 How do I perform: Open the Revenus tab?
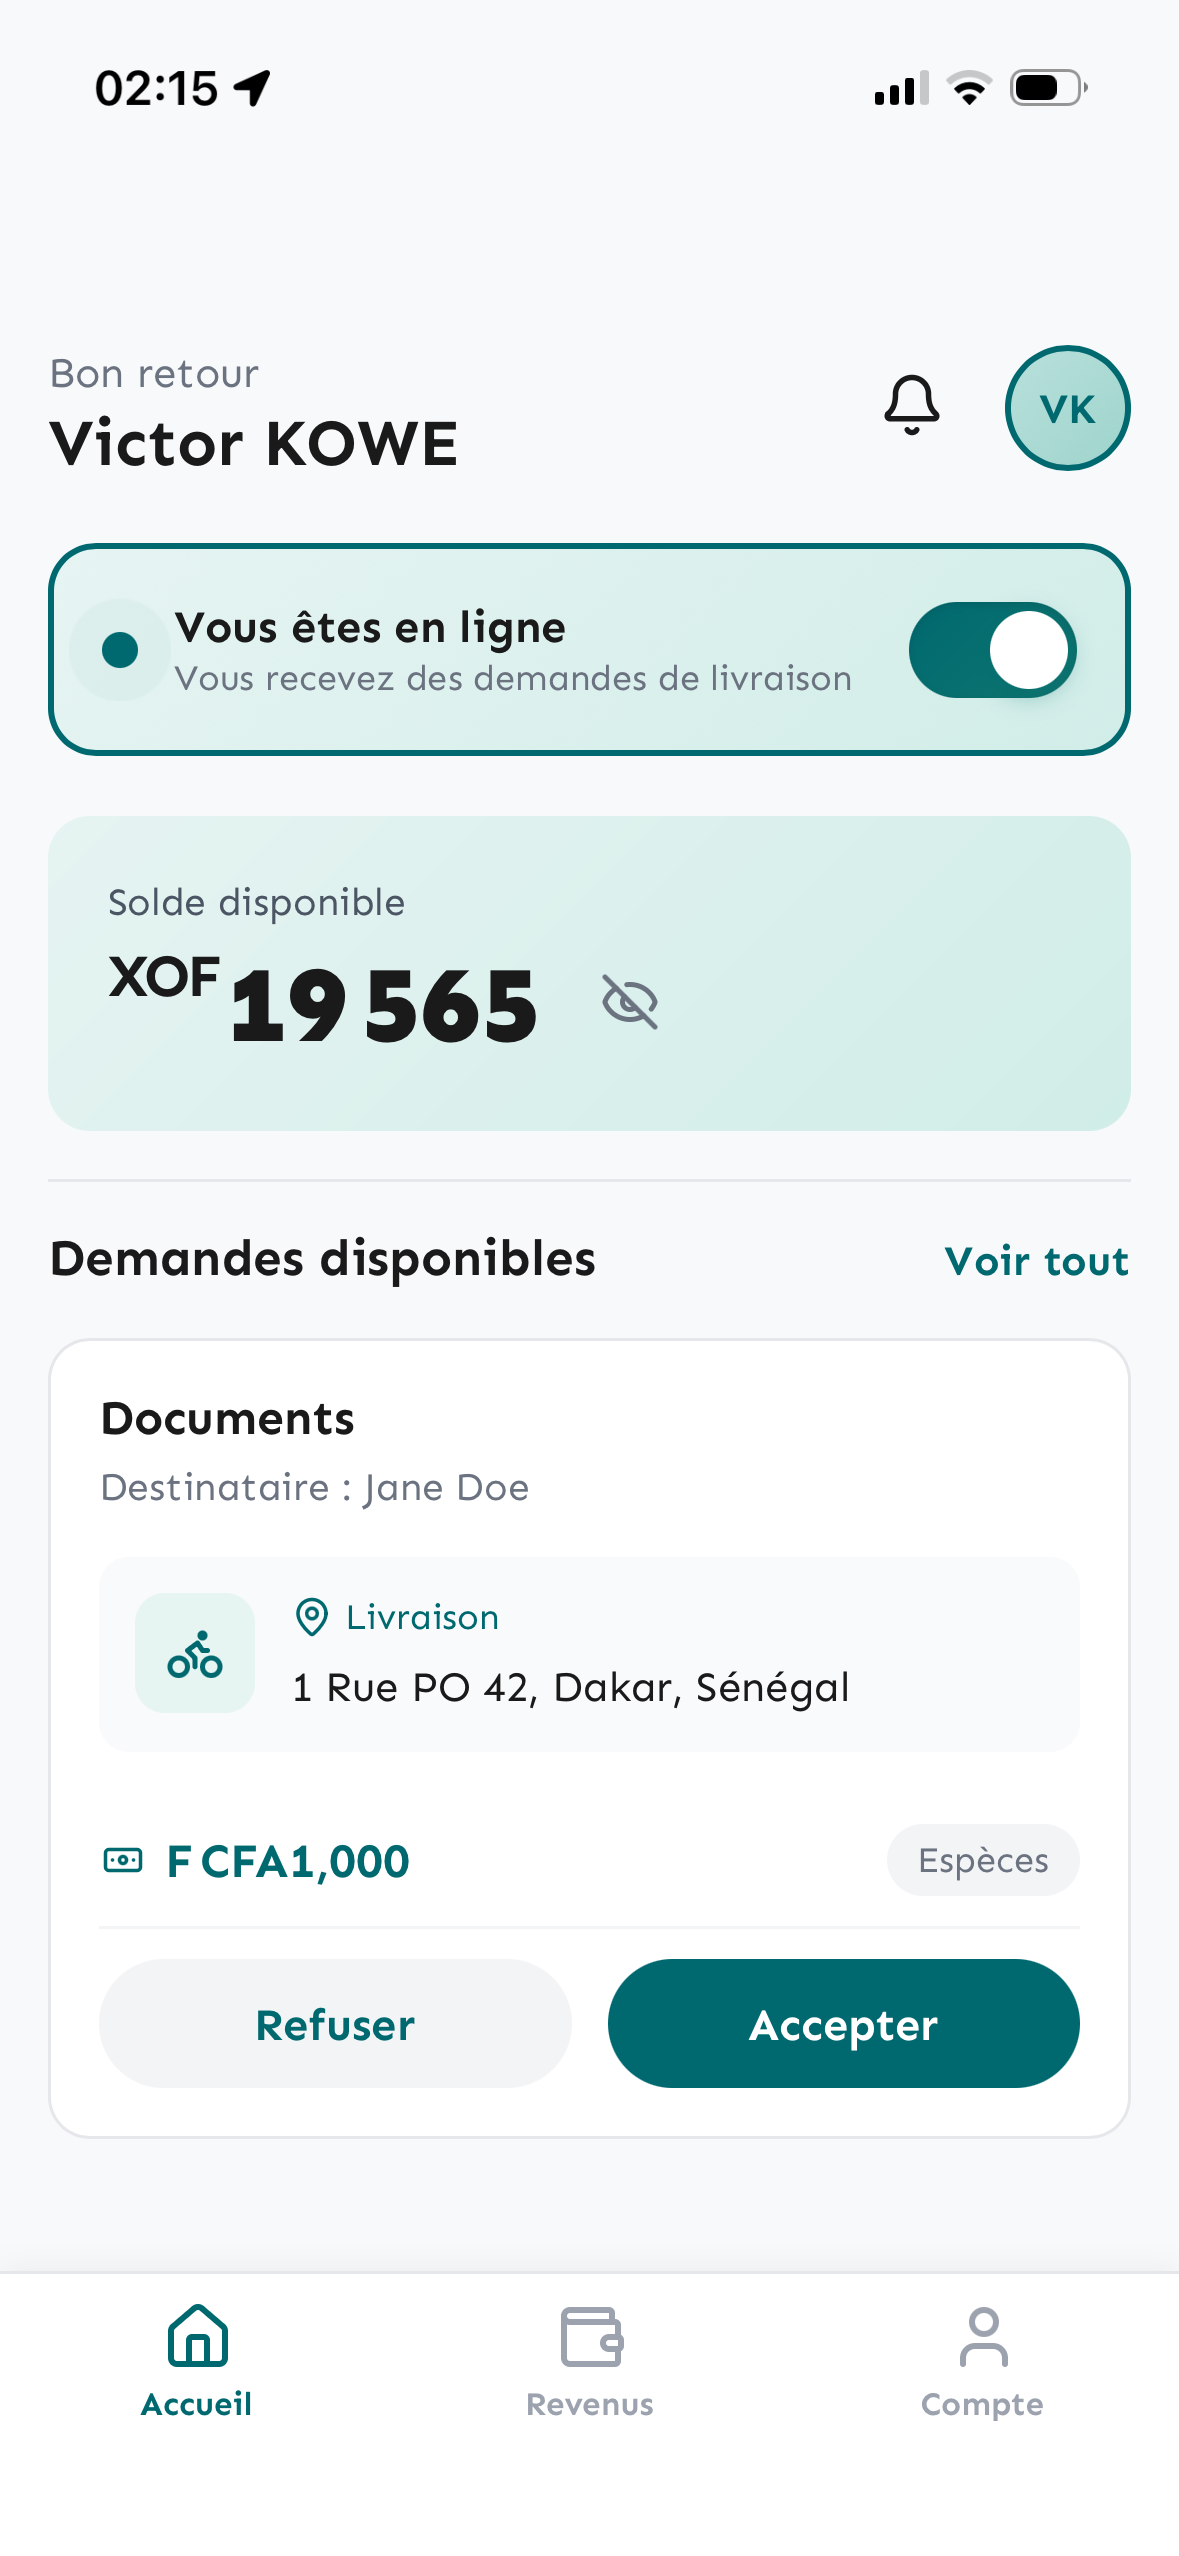[x=590, y=2361]
